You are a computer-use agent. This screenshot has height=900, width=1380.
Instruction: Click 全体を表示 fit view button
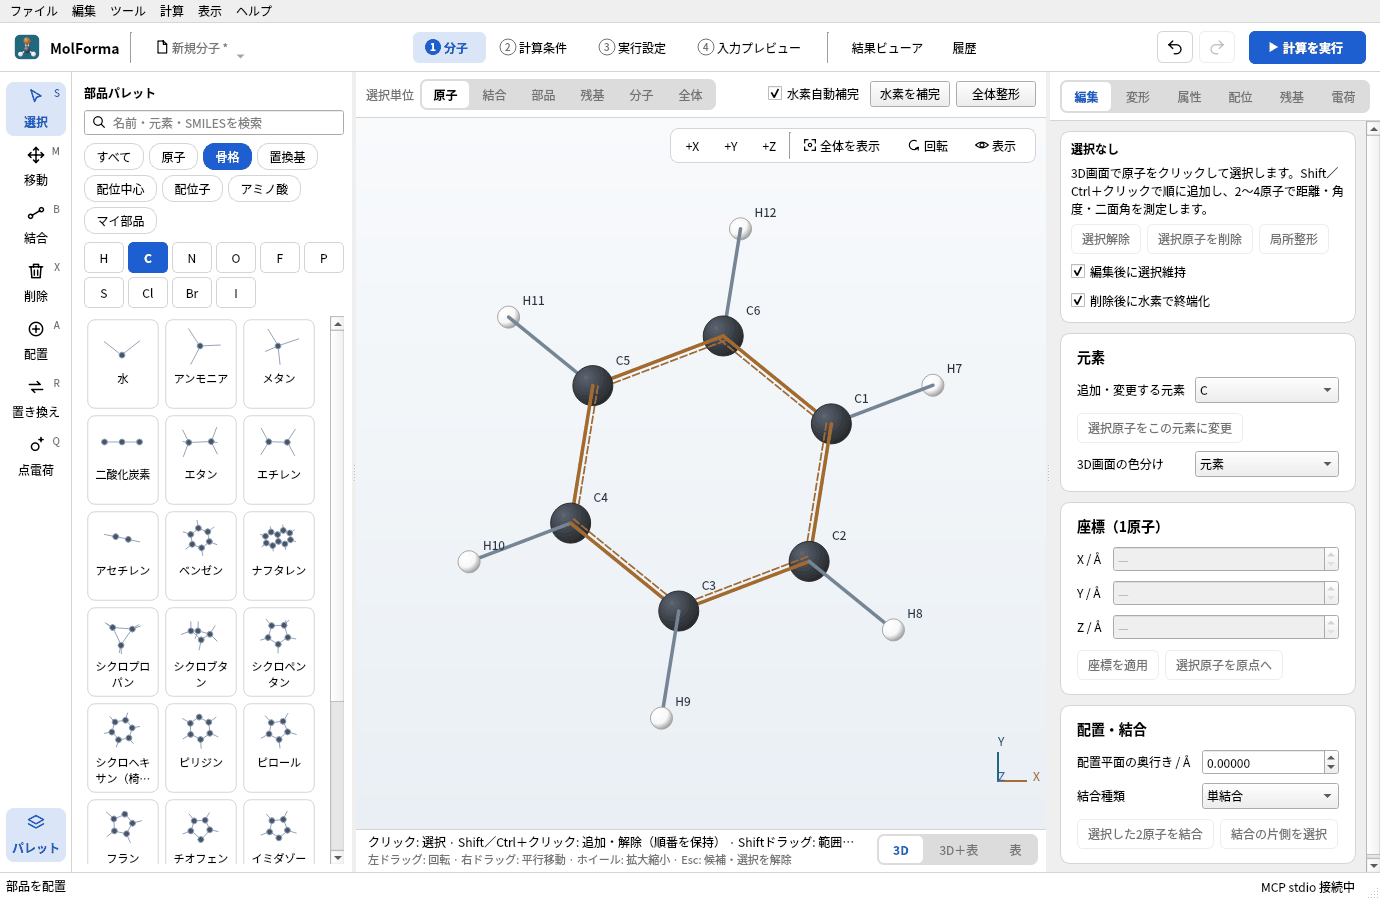pyautogui.click(x=842, y=146)
